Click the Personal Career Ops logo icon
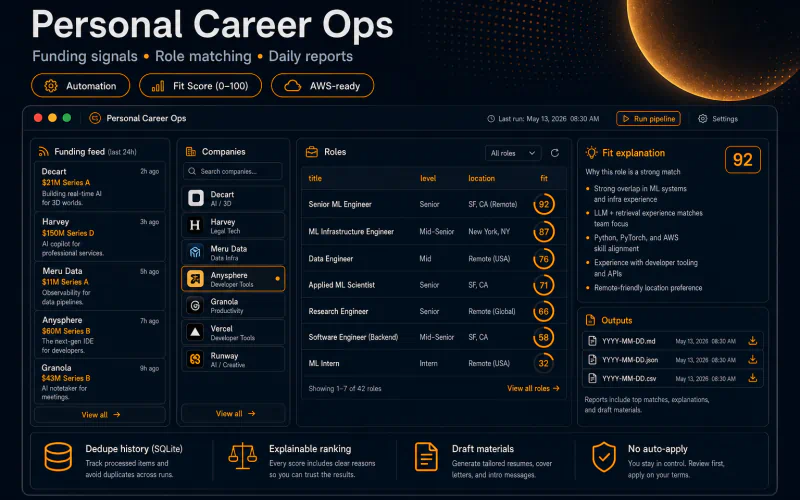This screenshot has height=500, width=800. pos(95,118)
